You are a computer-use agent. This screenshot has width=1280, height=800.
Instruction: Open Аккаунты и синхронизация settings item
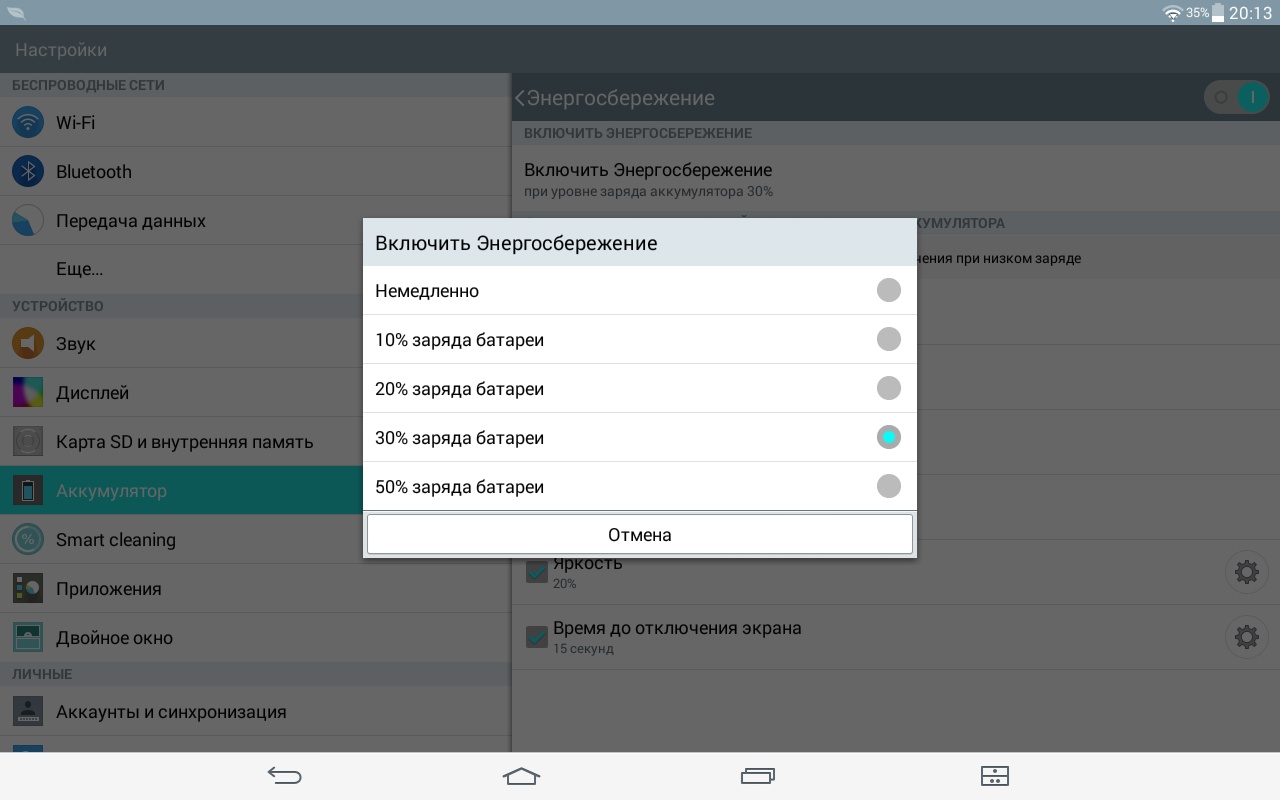[171, 712]
